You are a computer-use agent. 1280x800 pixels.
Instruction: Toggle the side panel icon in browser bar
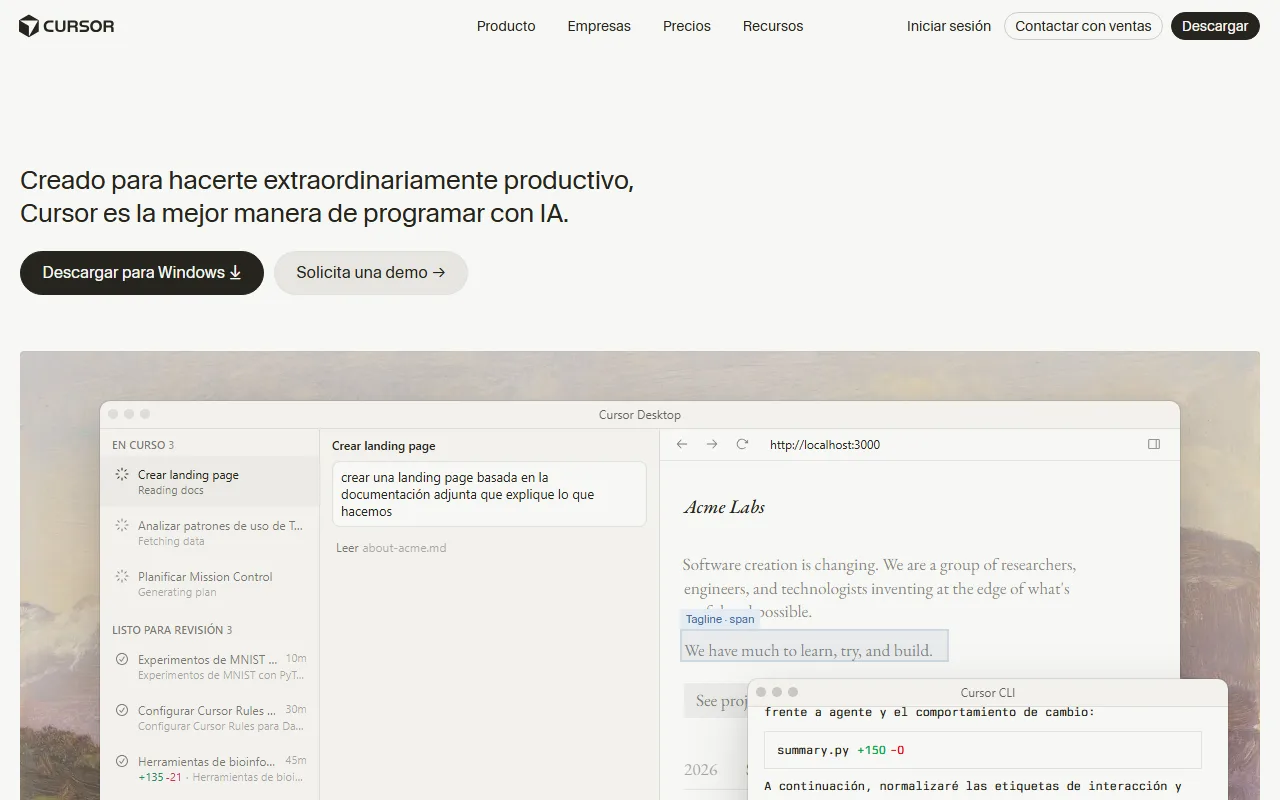(1154, 444)
